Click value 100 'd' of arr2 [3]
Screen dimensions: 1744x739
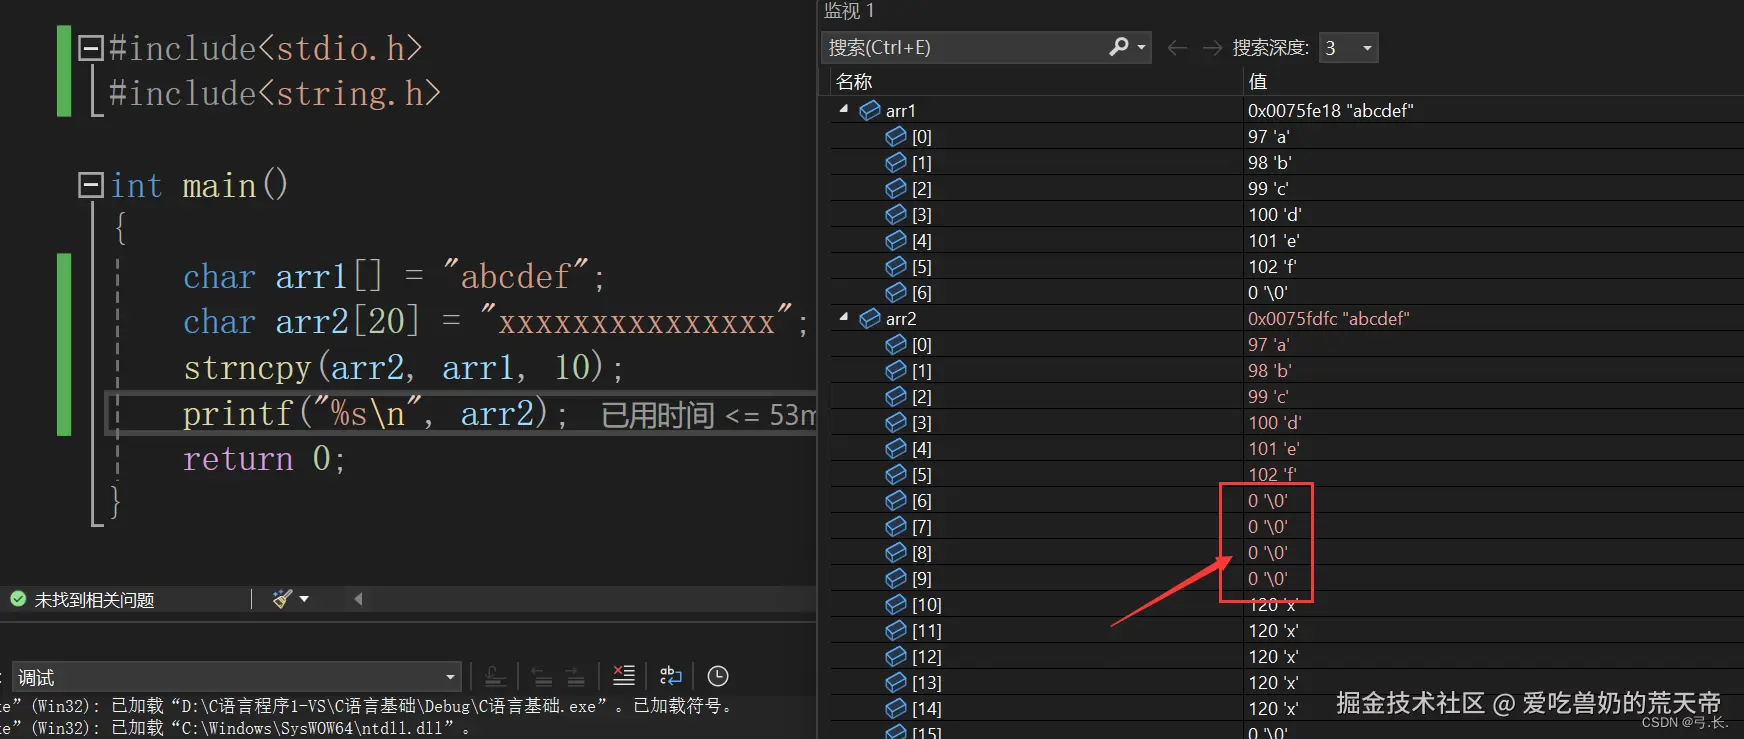[1274, 422]
